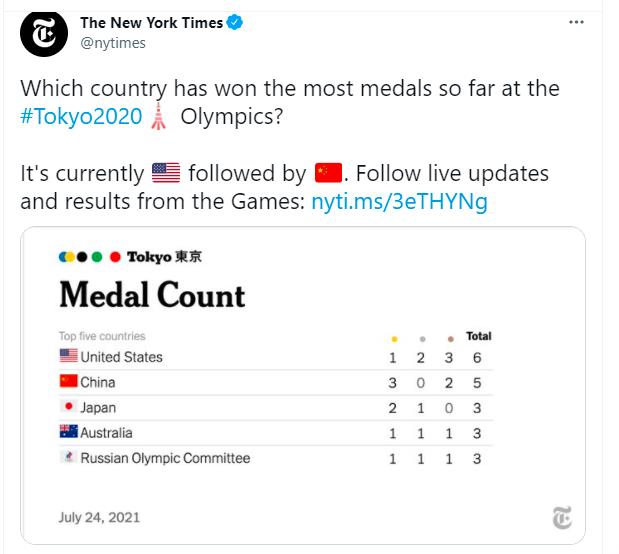Open the #Tokyo2020 hashtag link

pos(81,116)
